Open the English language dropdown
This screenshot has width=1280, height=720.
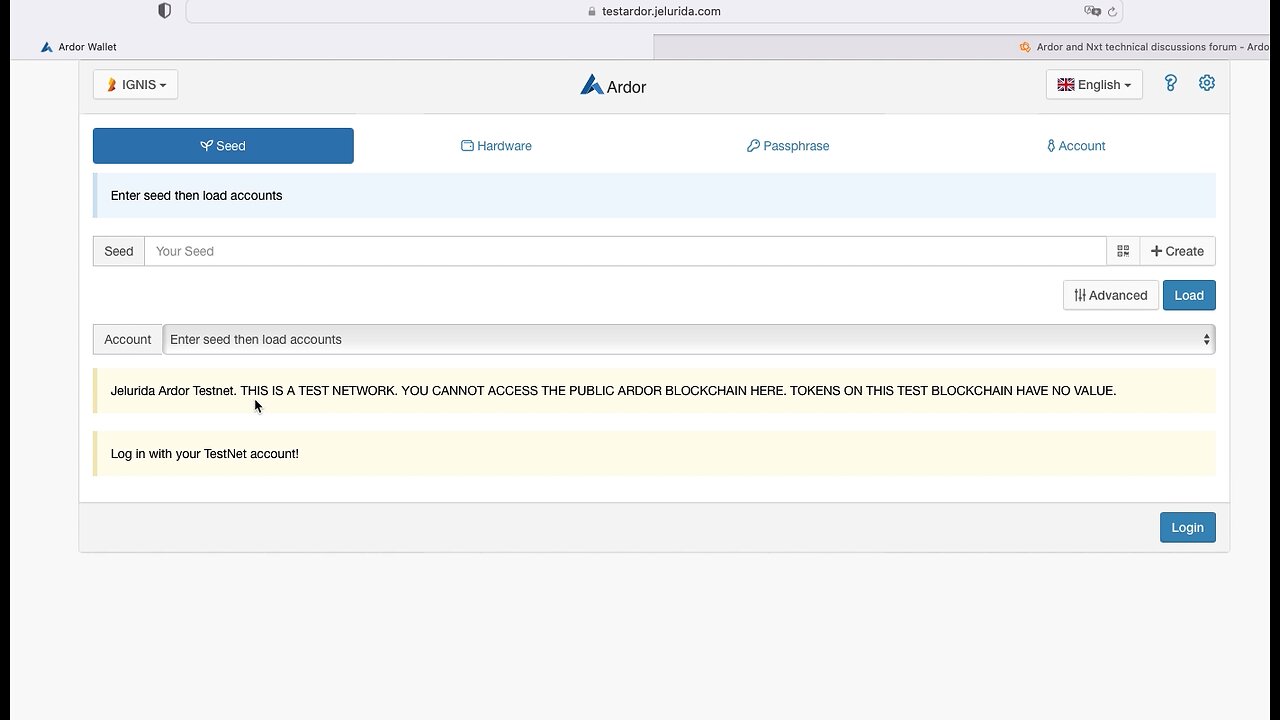pyautogui.click(x=1094, y=85)
